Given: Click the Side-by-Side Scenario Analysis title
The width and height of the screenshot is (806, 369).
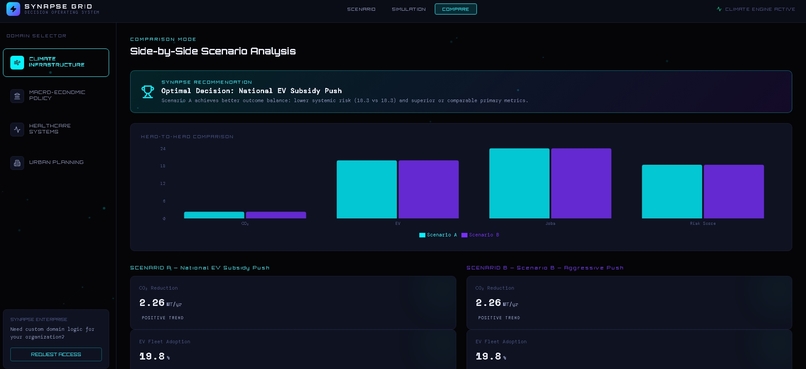Looking at the screenshot, I should [x=213, y=51].
